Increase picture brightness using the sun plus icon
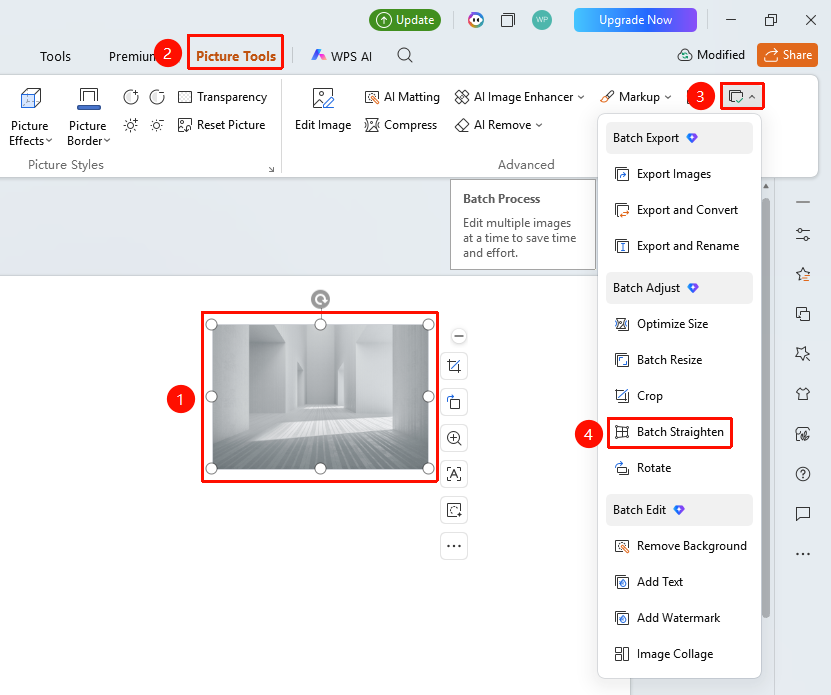The image size is (831, 695). pyautogui.click(x=131, y=125)
